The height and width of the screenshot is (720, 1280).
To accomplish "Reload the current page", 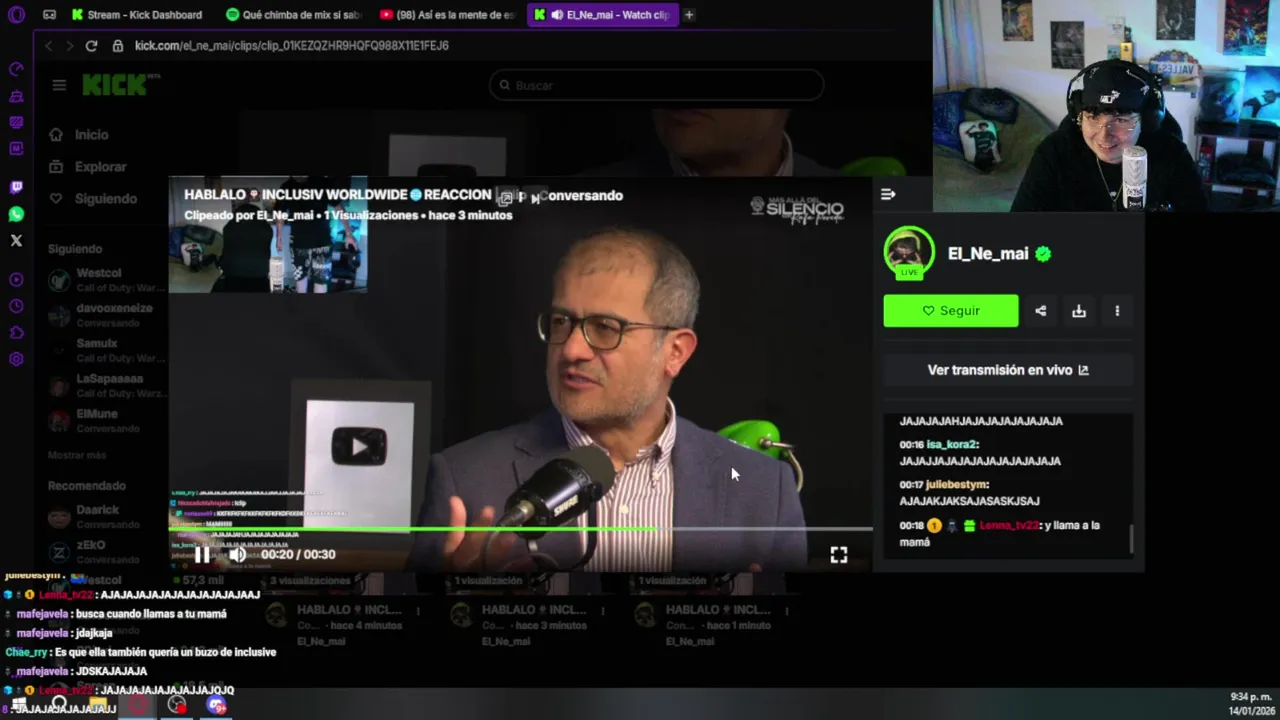I will (x=91, y=46).
